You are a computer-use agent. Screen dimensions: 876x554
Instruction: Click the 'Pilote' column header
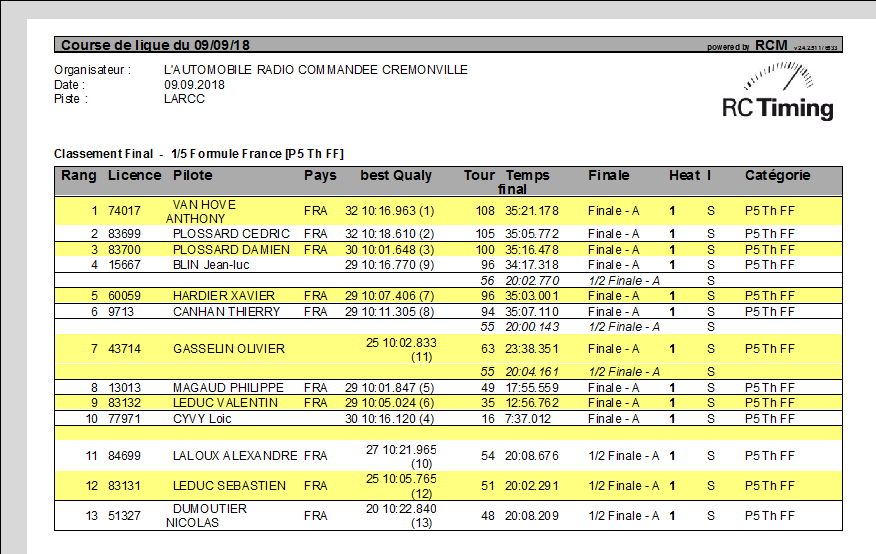[193, 175]
